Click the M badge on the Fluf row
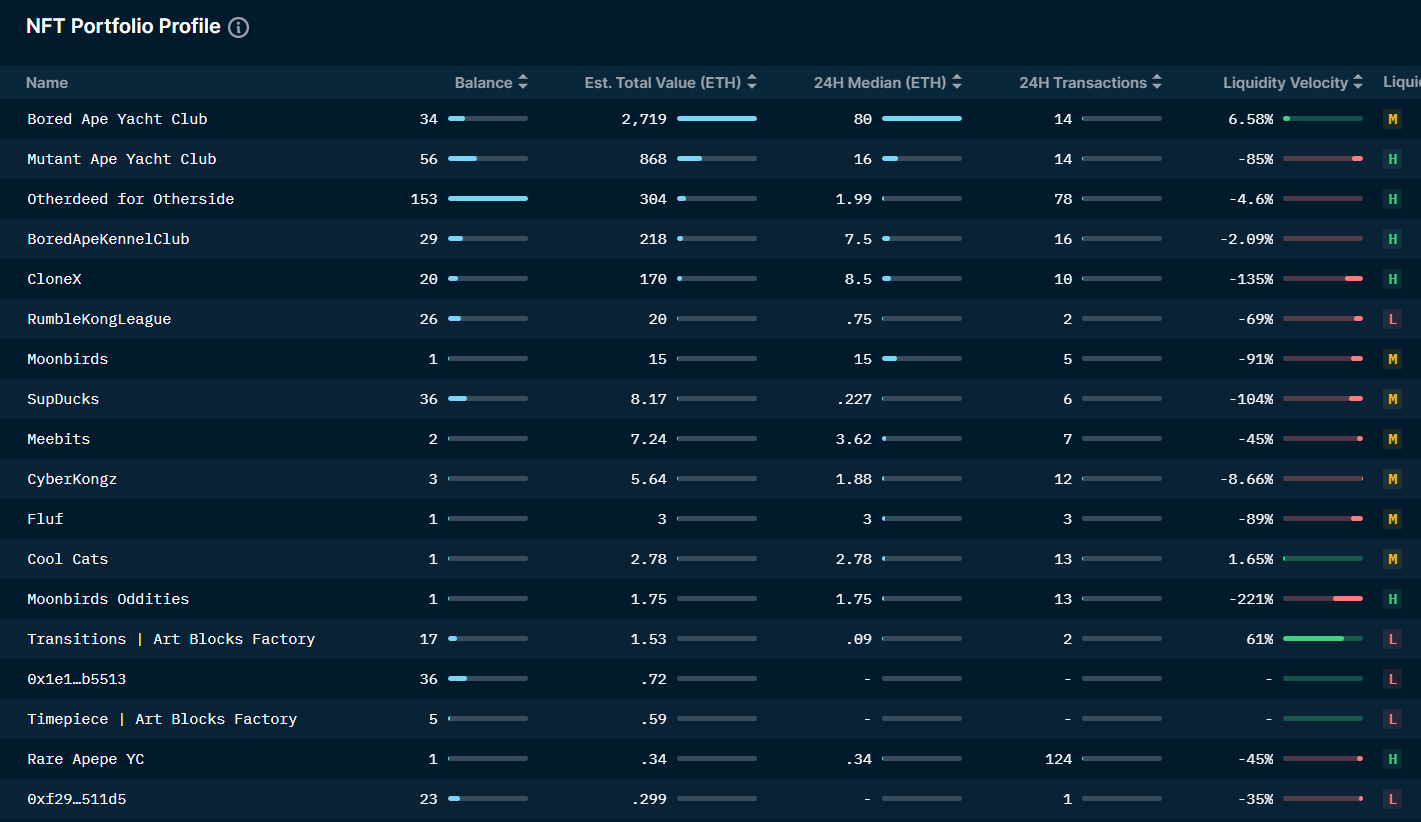Viewport: 1421px width, 822px height. [x=1392, y=519]
